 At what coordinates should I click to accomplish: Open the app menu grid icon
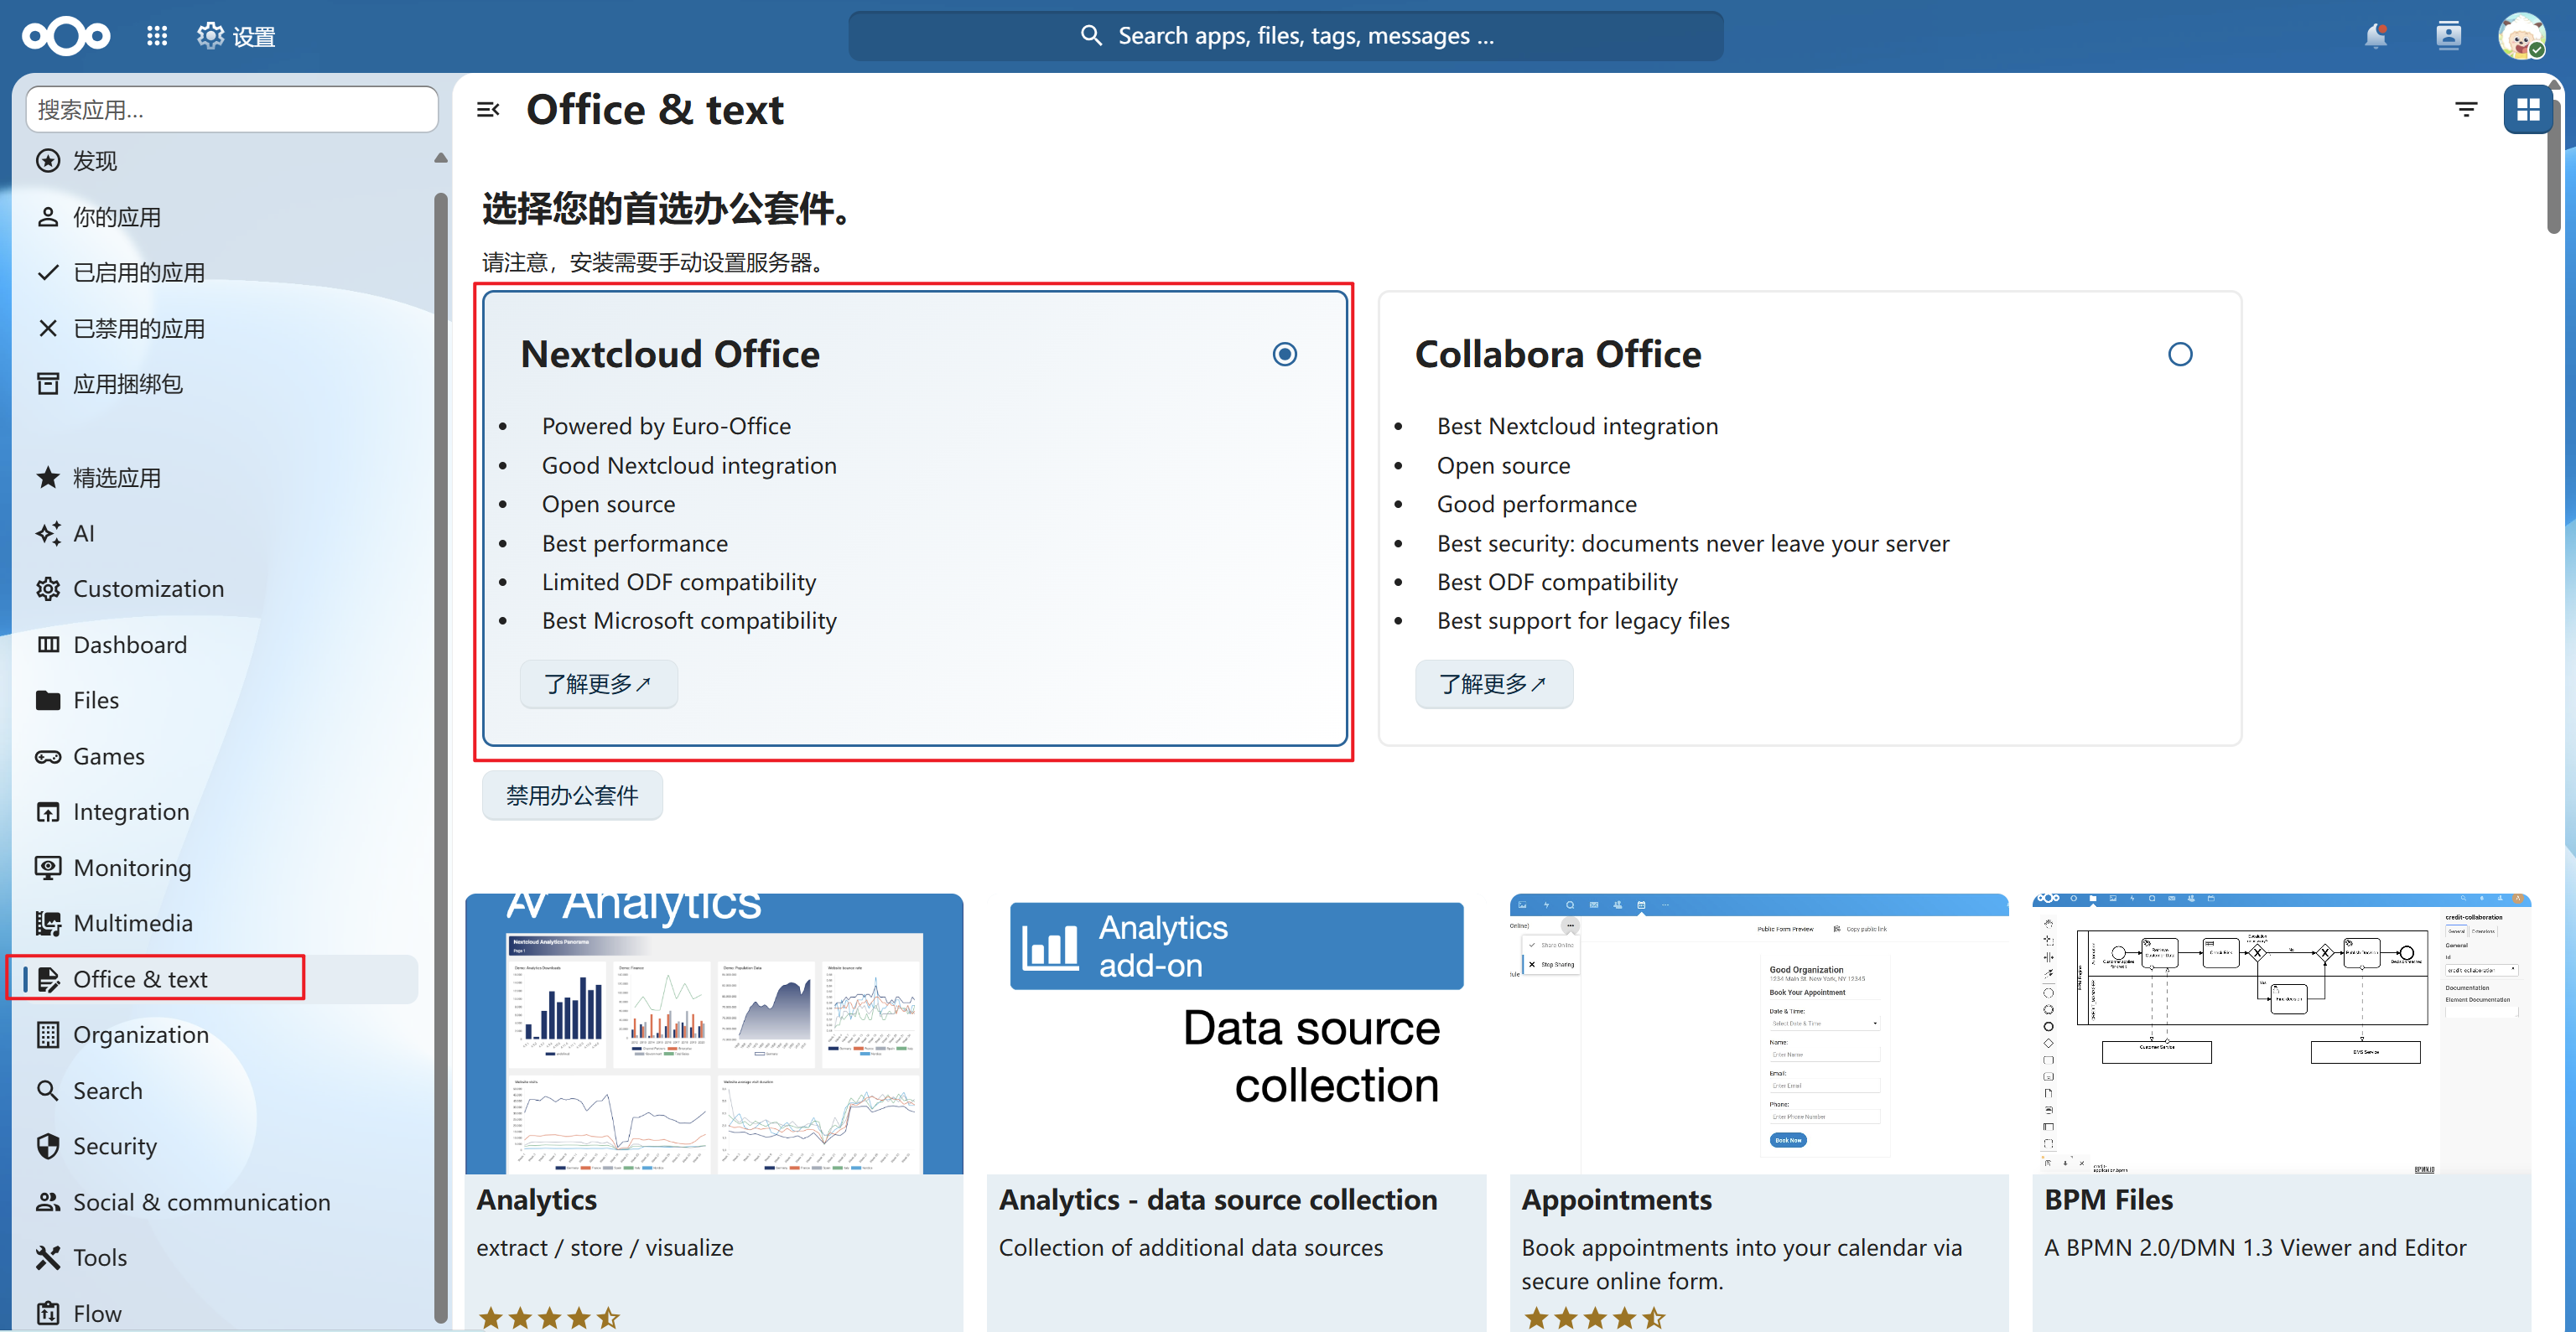(157, 36)
